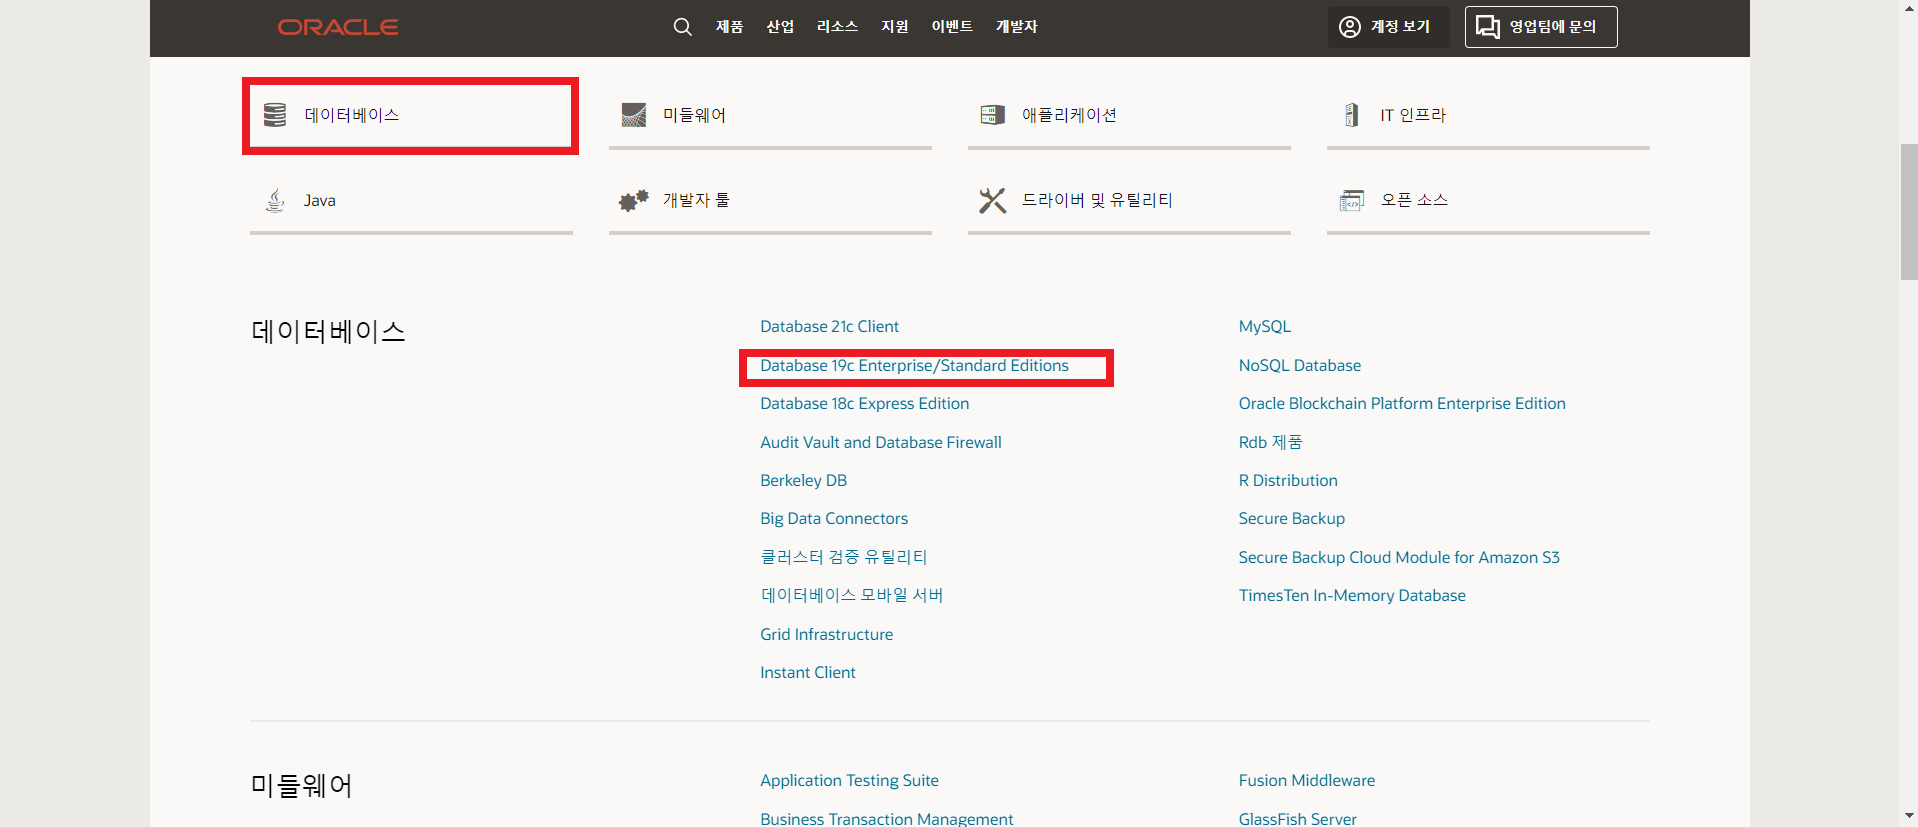The height and width of the screenshot is (828, 1918).
Task: Click the account profile icon
Action: [1350, 27]
